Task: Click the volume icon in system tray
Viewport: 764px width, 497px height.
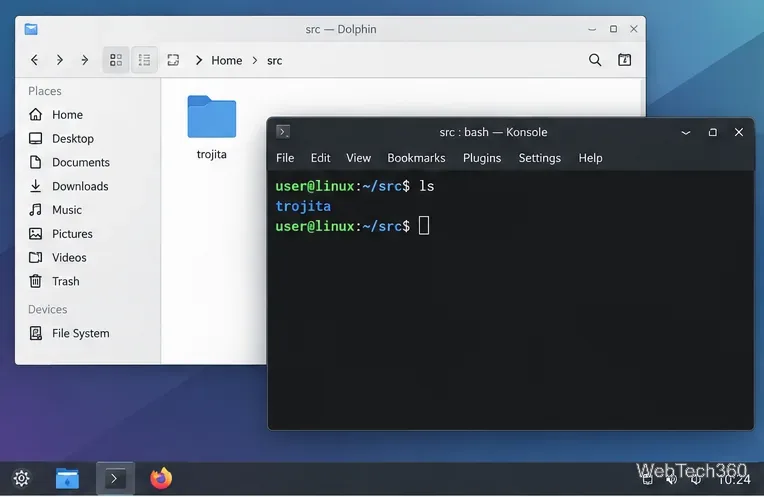Action: (671, 480)
